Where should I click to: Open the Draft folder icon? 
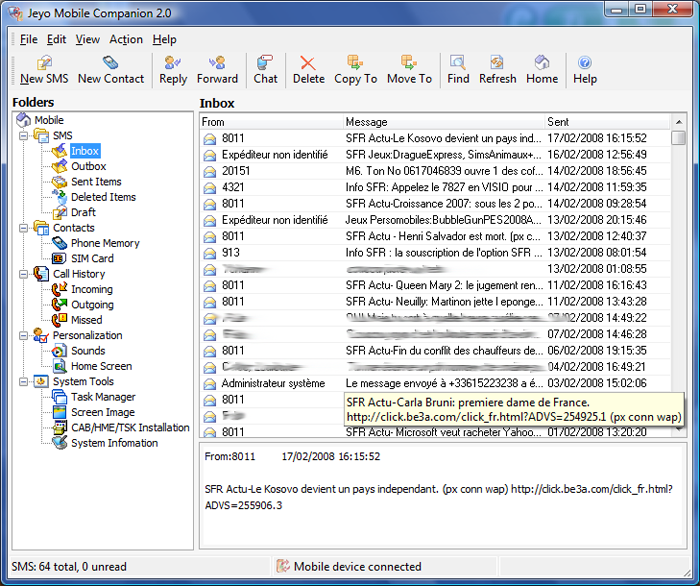[59, 212]
